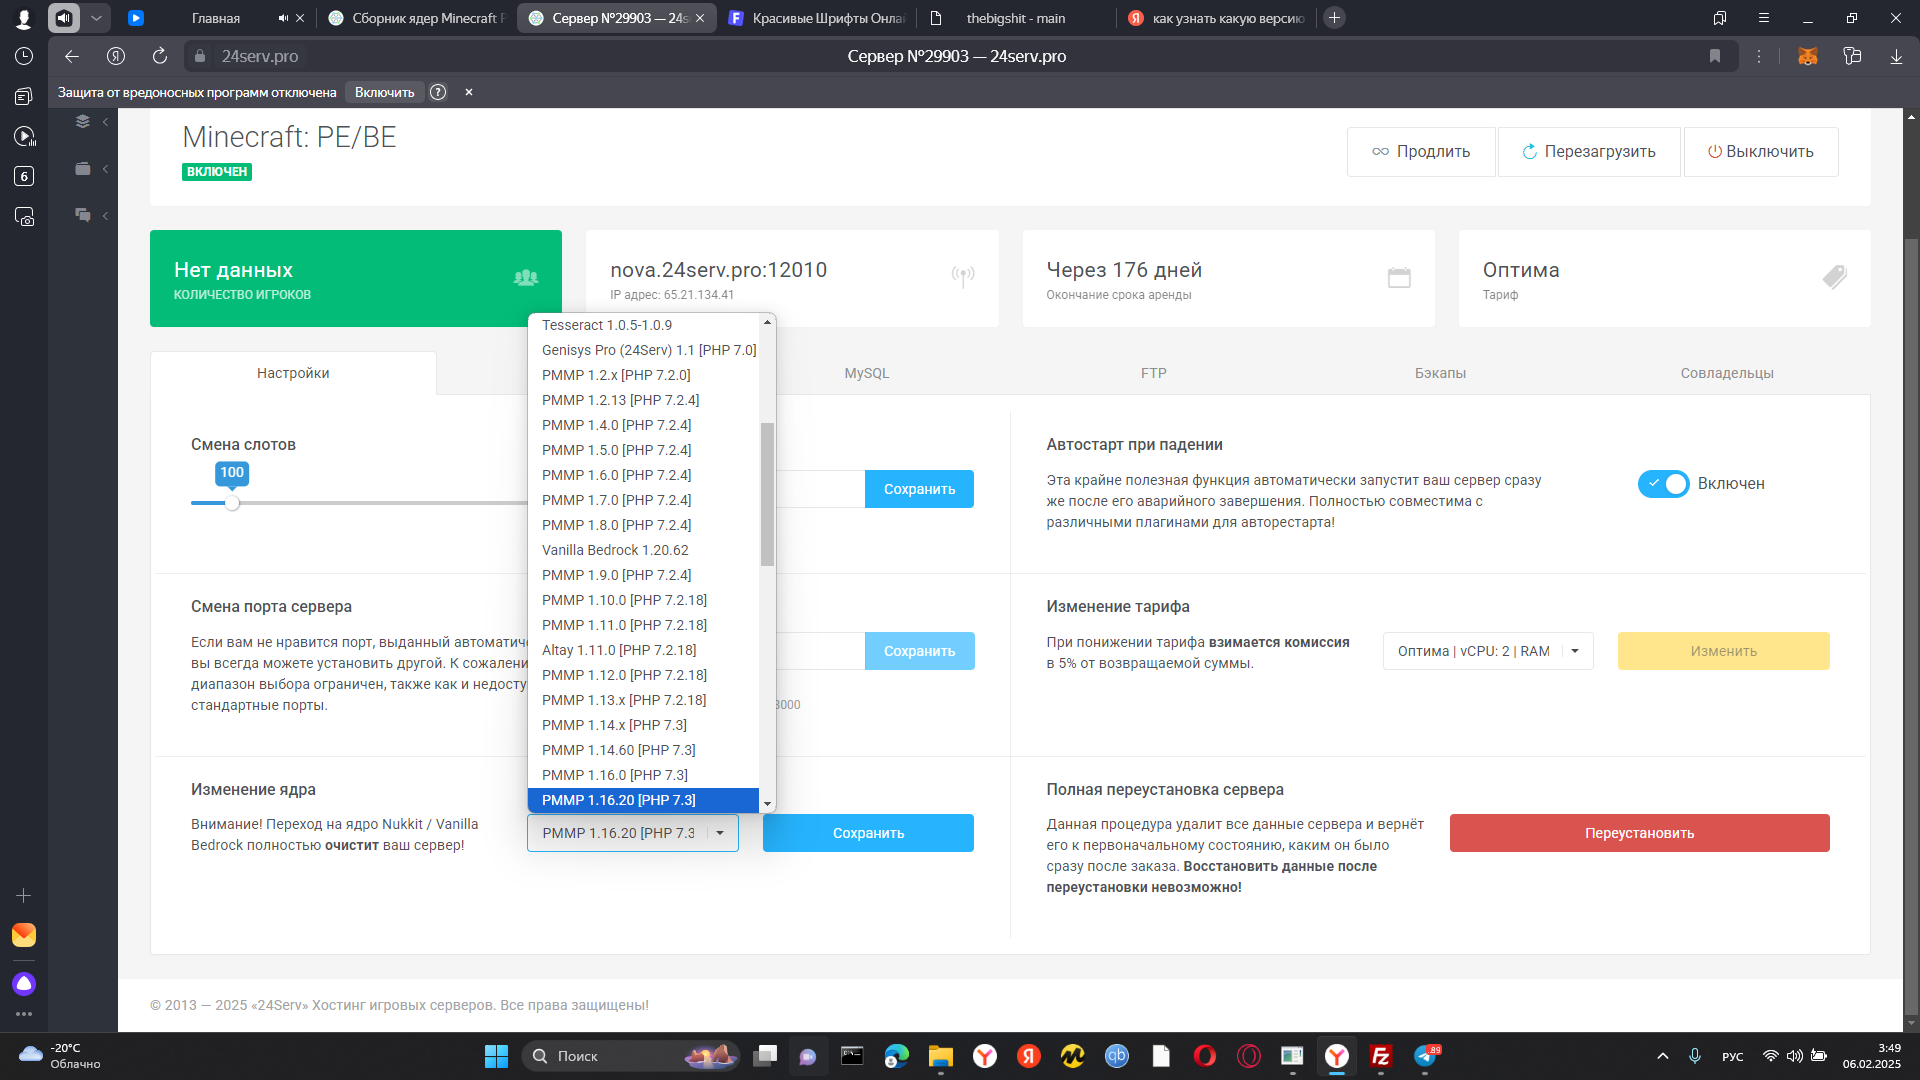
Task: Expand the core selection dropdown arrow
Action: 720,833
